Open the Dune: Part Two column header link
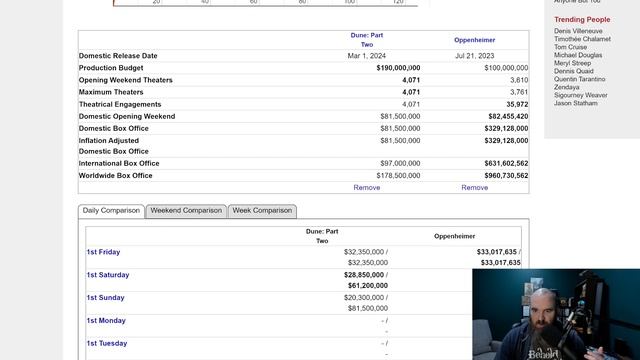 click(367, 40)
